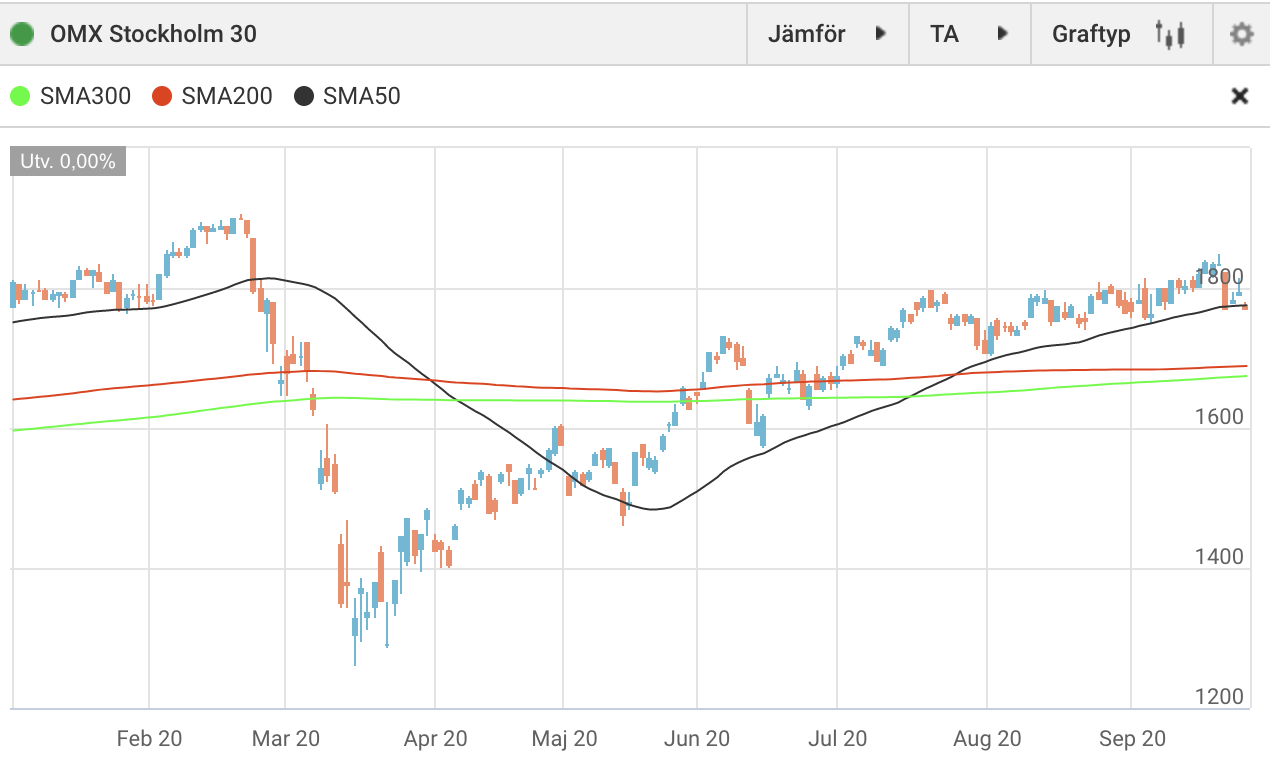Viewport: 1270px width, 772px height.
Task: Click the Jun 20 axis label
Action: 697,739
